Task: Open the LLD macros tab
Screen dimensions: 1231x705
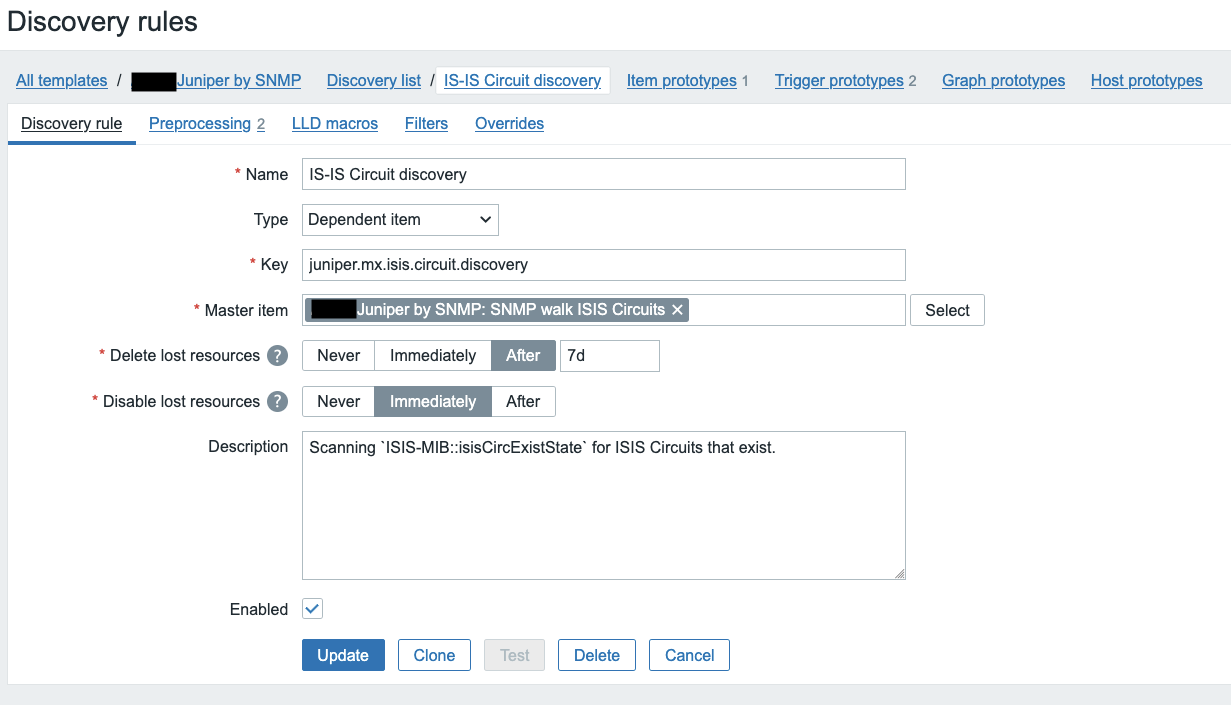Action: [335, 124]
